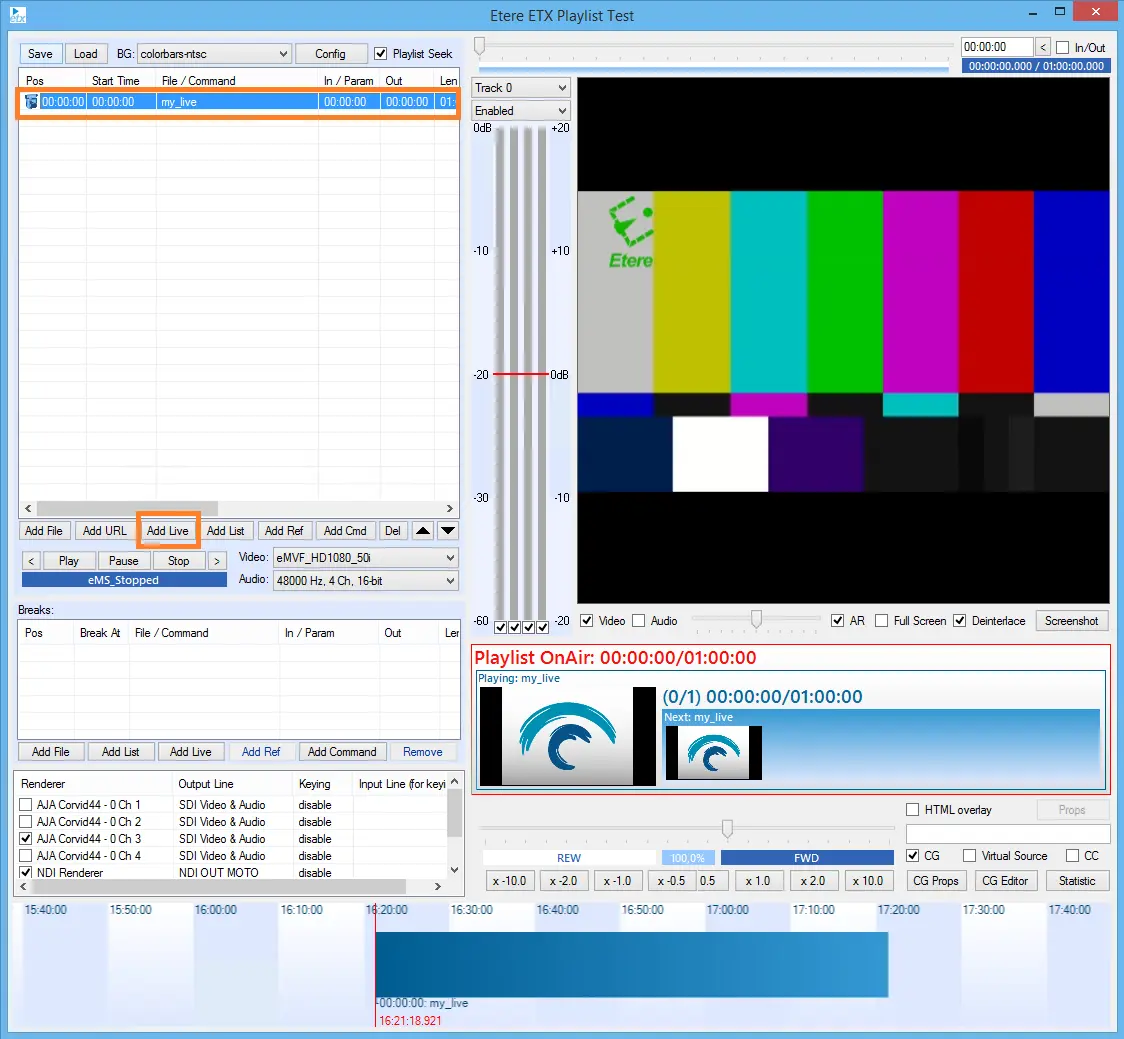Select the my_live playlist row icon
1124x1039 pixels.
tap(31, 102)
